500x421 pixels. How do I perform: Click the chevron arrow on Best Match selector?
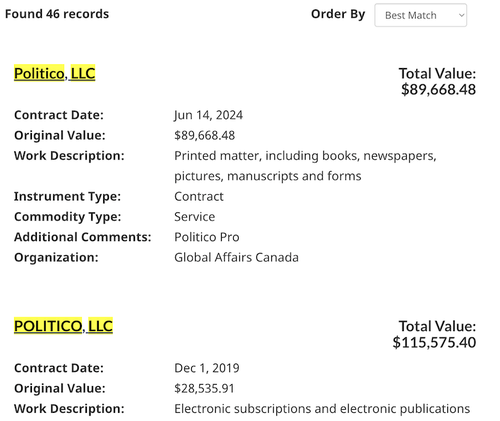pyautogui.click(x=461, y=15)
